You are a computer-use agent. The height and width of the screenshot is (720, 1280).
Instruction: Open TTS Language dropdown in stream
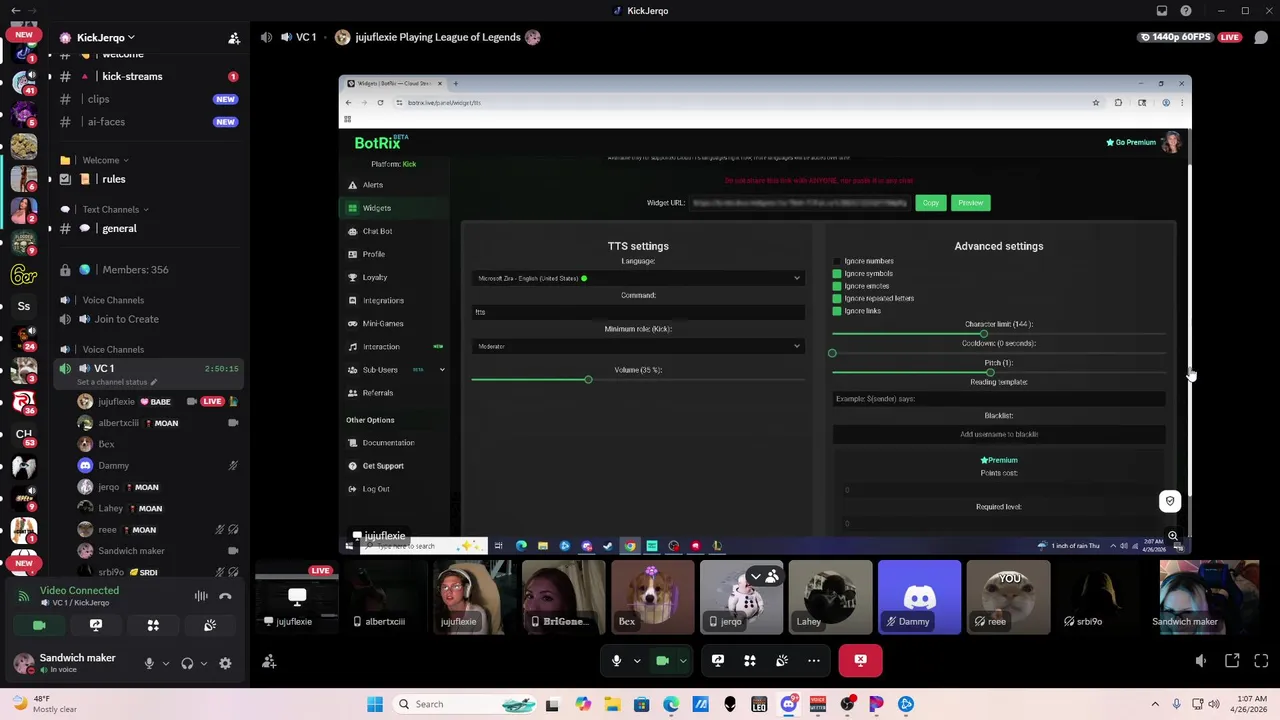click(638, 278)
